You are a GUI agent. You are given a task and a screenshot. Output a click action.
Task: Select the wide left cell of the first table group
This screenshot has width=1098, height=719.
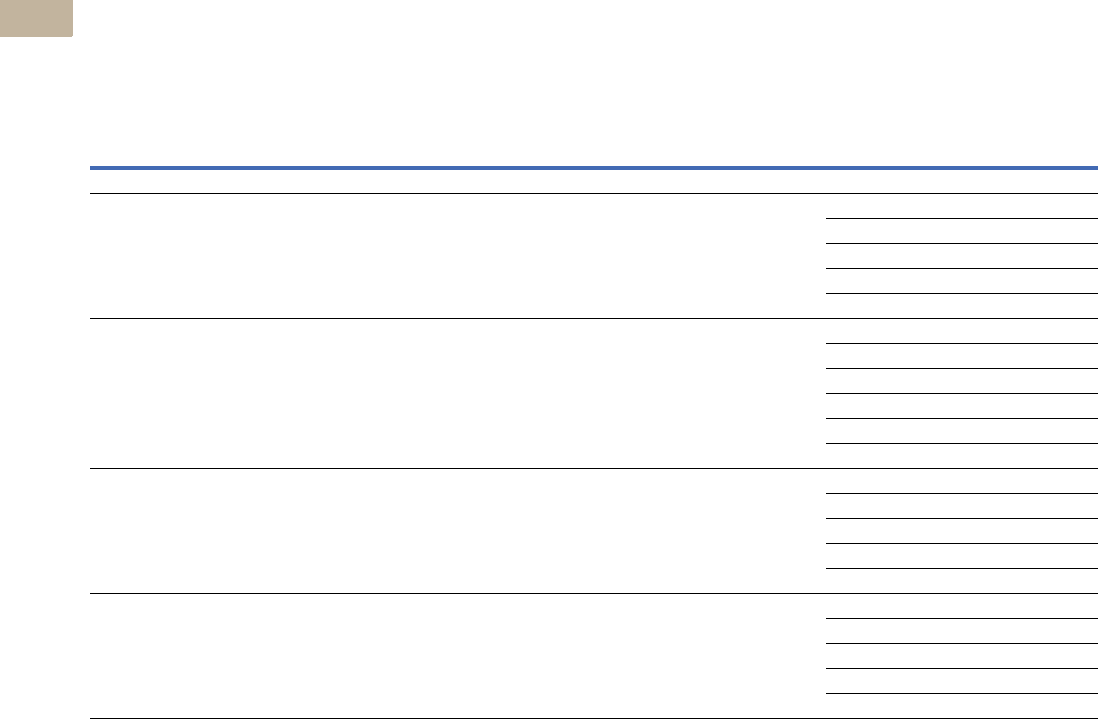pos(458,256)
